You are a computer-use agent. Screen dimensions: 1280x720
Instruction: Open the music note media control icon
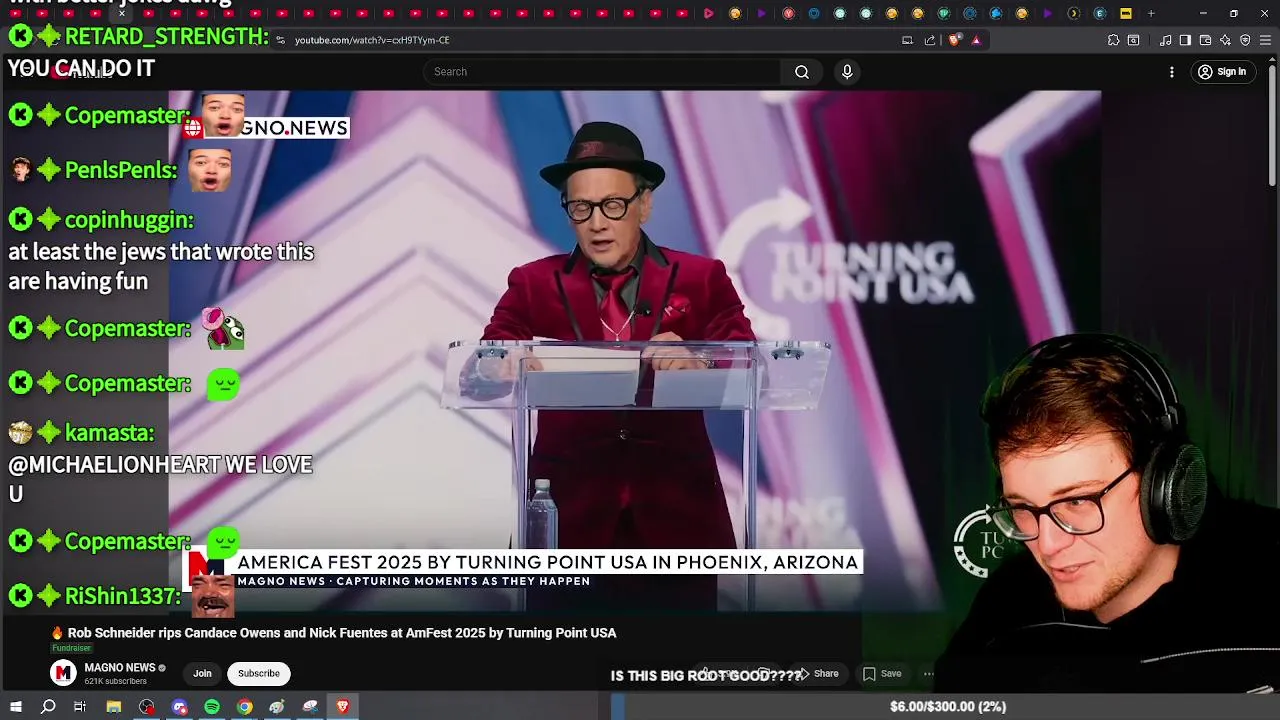coord(1166,40)
